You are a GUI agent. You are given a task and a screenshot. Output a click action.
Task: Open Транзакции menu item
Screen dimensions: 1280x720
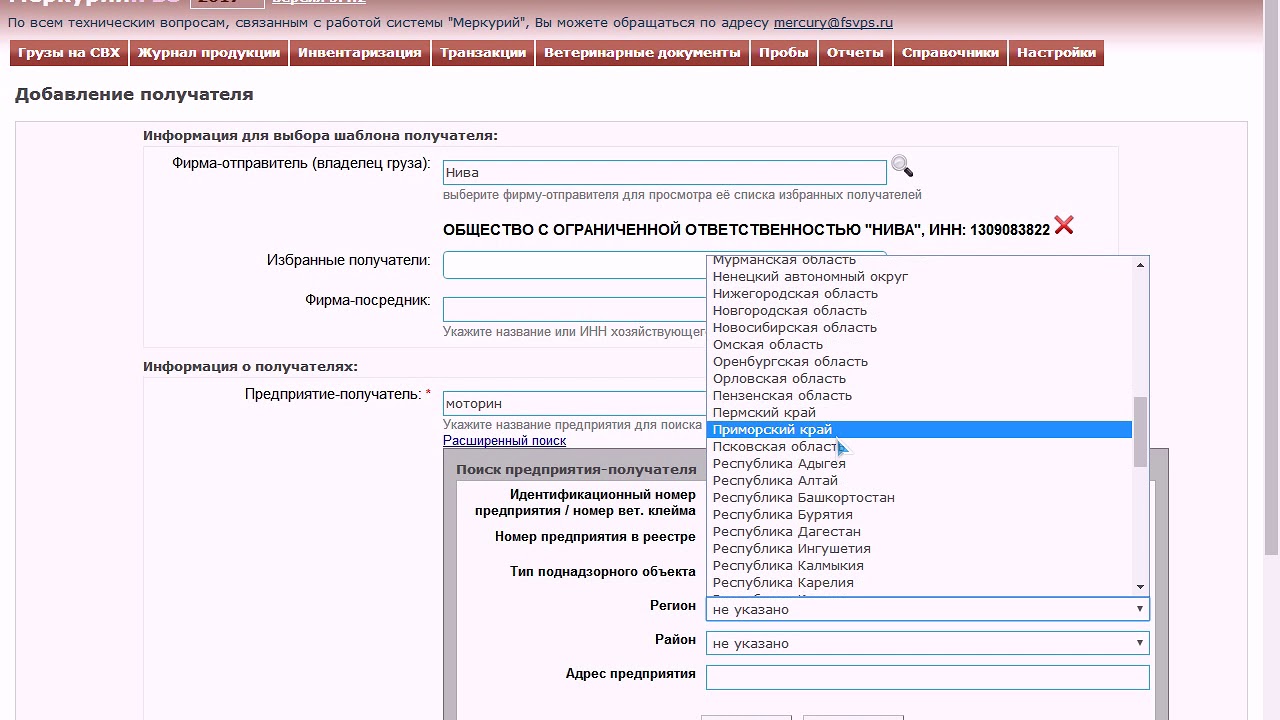coord(483,53)
